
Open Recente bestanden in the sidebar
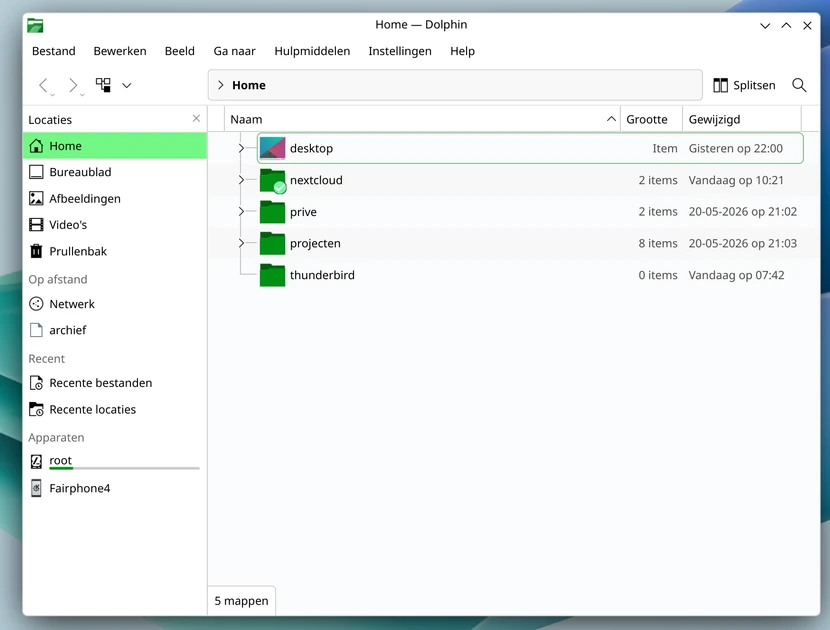click(x=115, y=383)
